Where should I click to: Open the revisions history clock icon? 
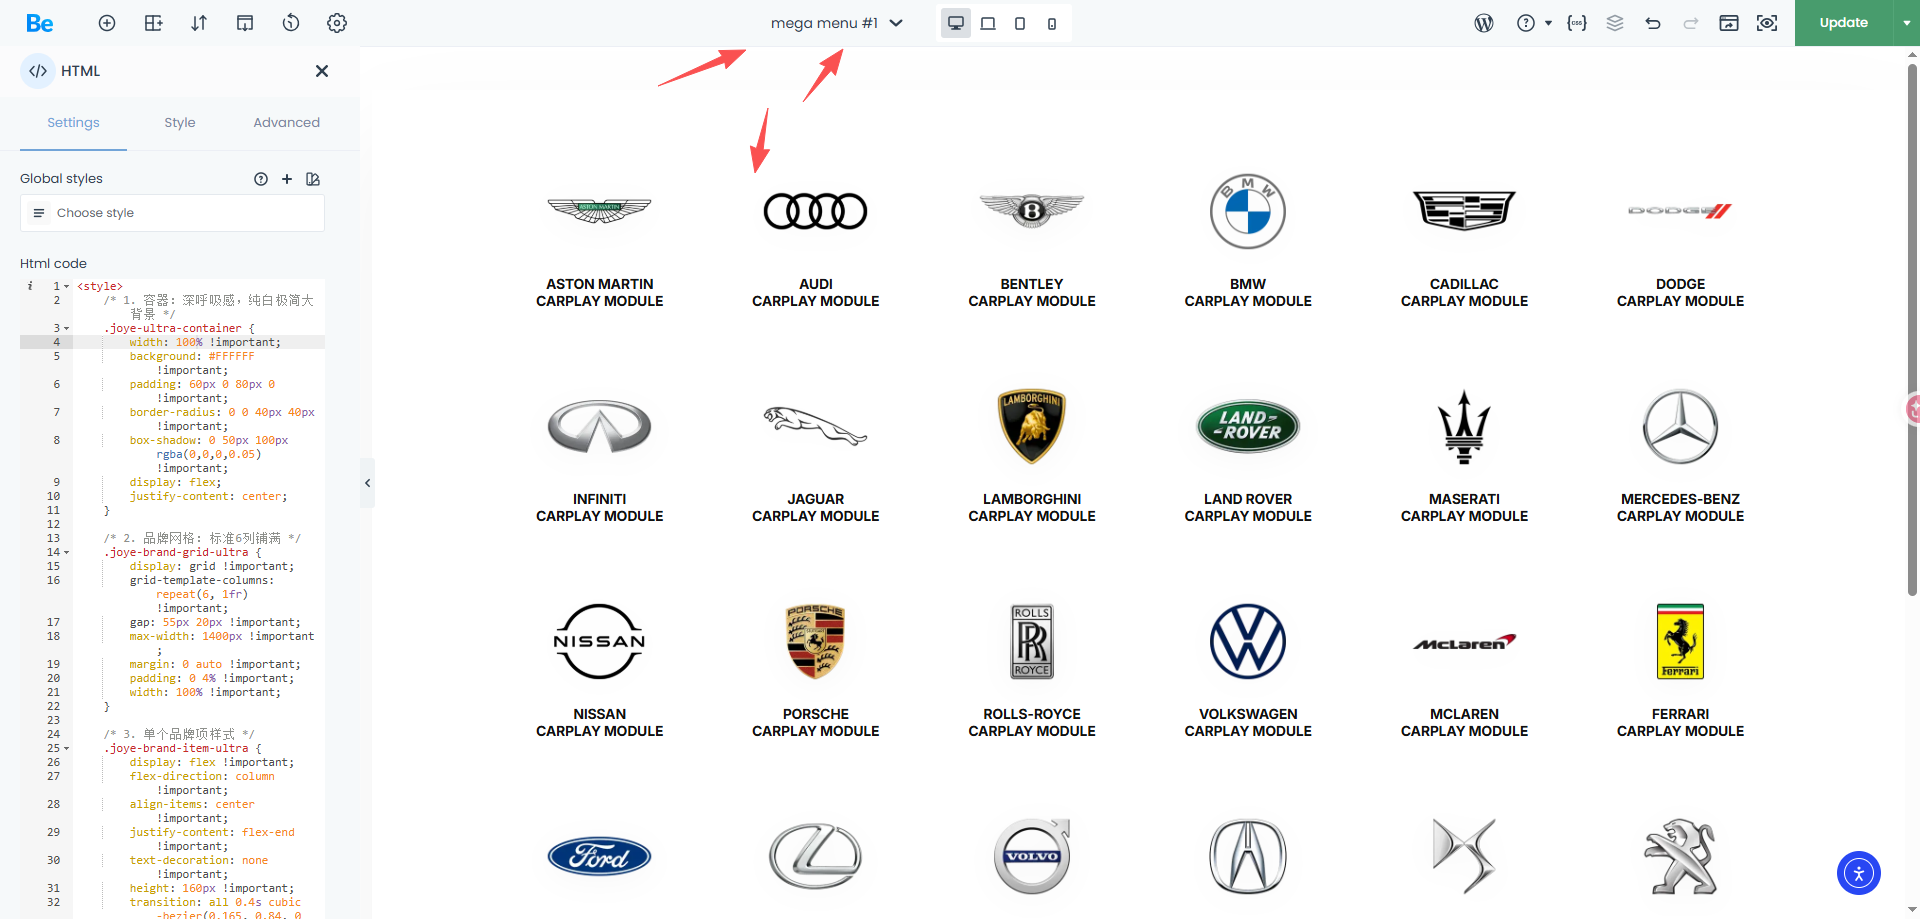(x=291, y=23)
